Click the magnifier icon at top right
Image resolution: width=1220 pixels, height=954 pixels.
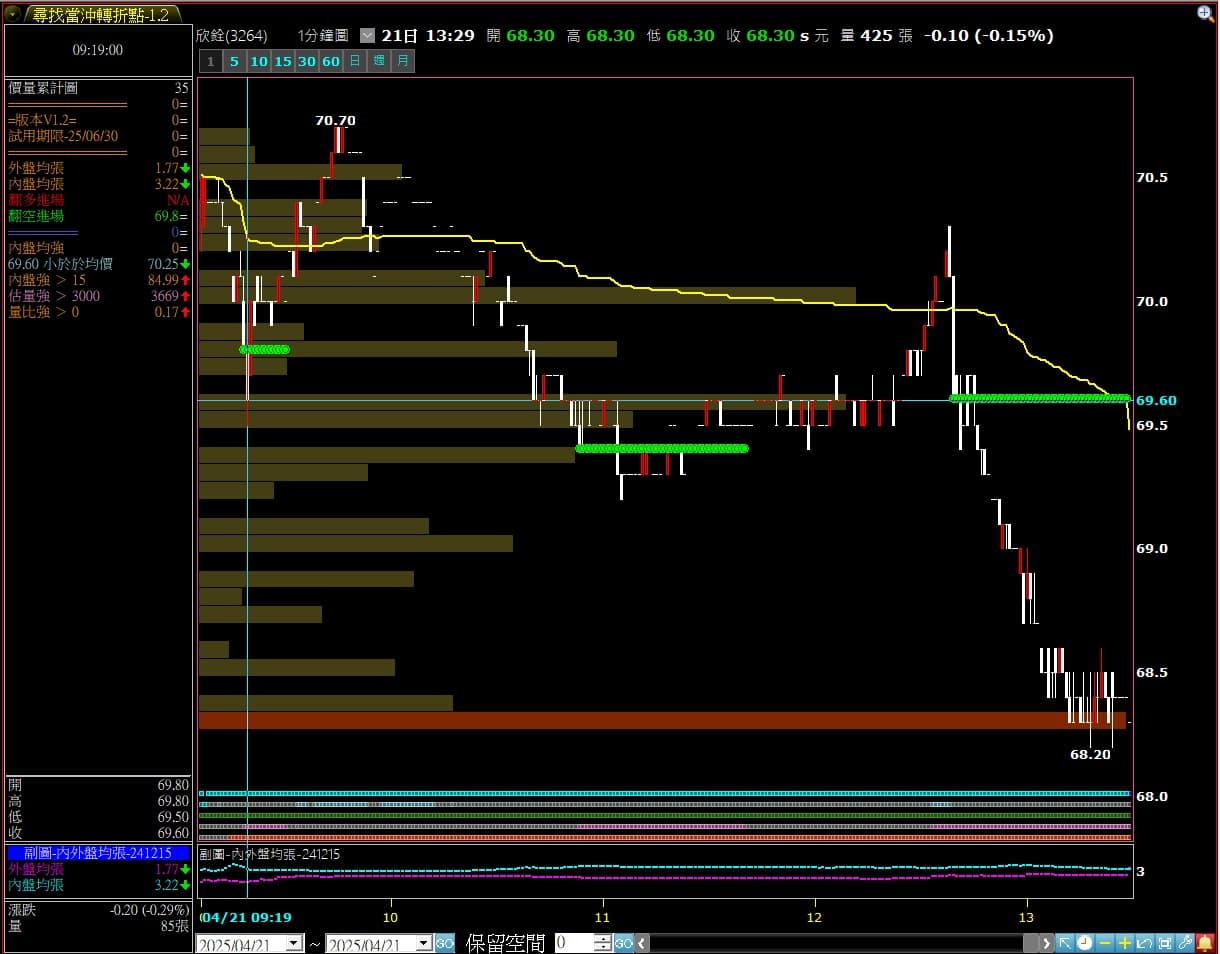tap(1205, 13)
